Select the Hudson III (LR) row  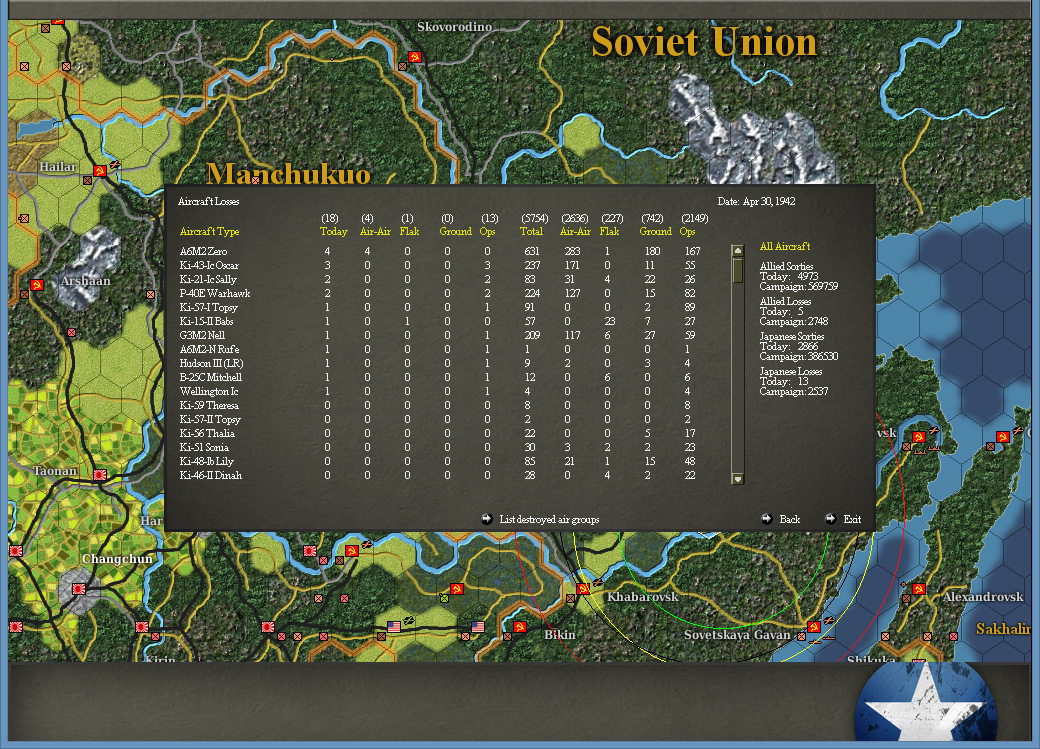440,364
